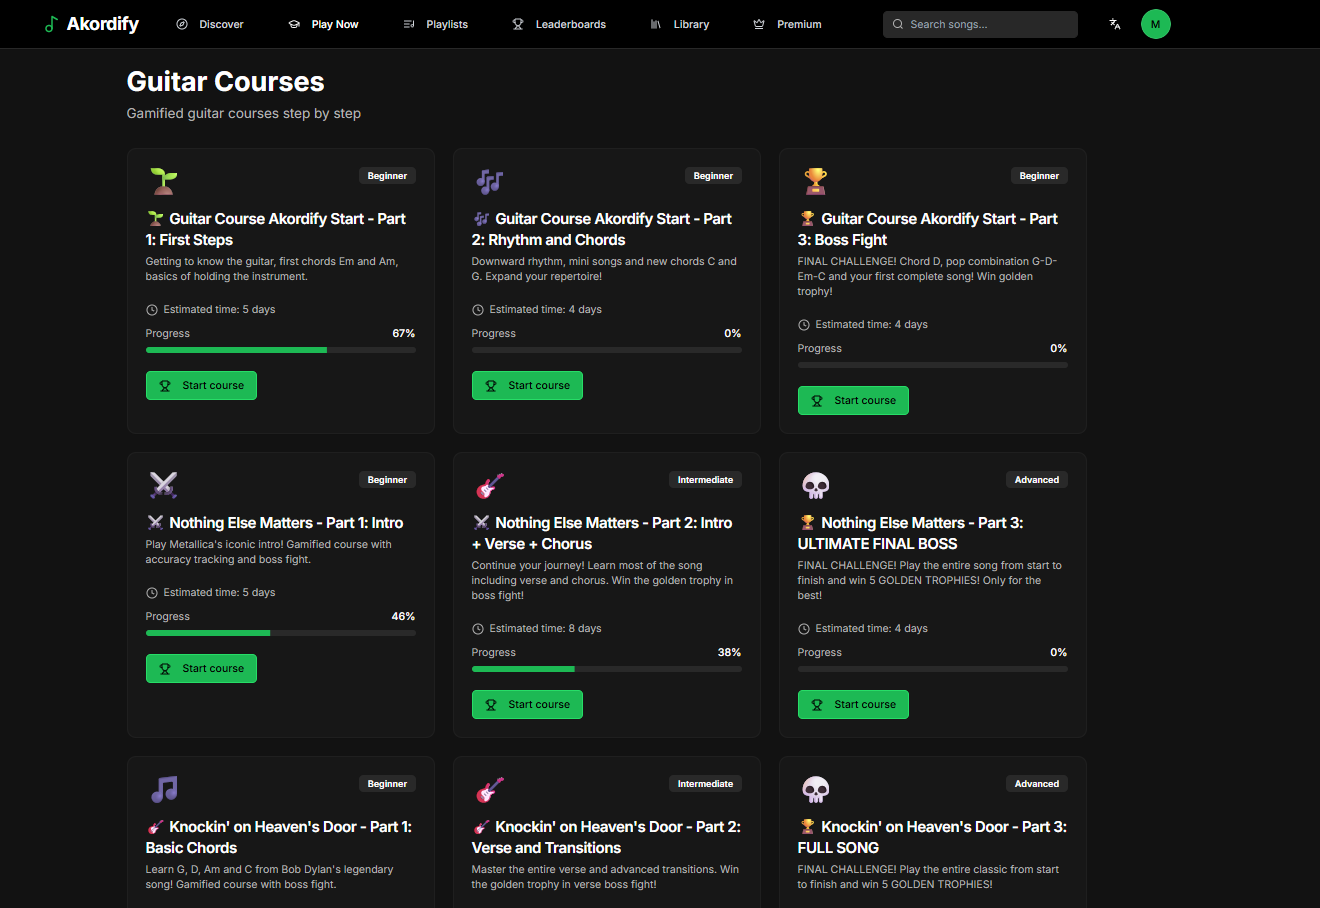Open the Playlists section

tap(435, 24)
